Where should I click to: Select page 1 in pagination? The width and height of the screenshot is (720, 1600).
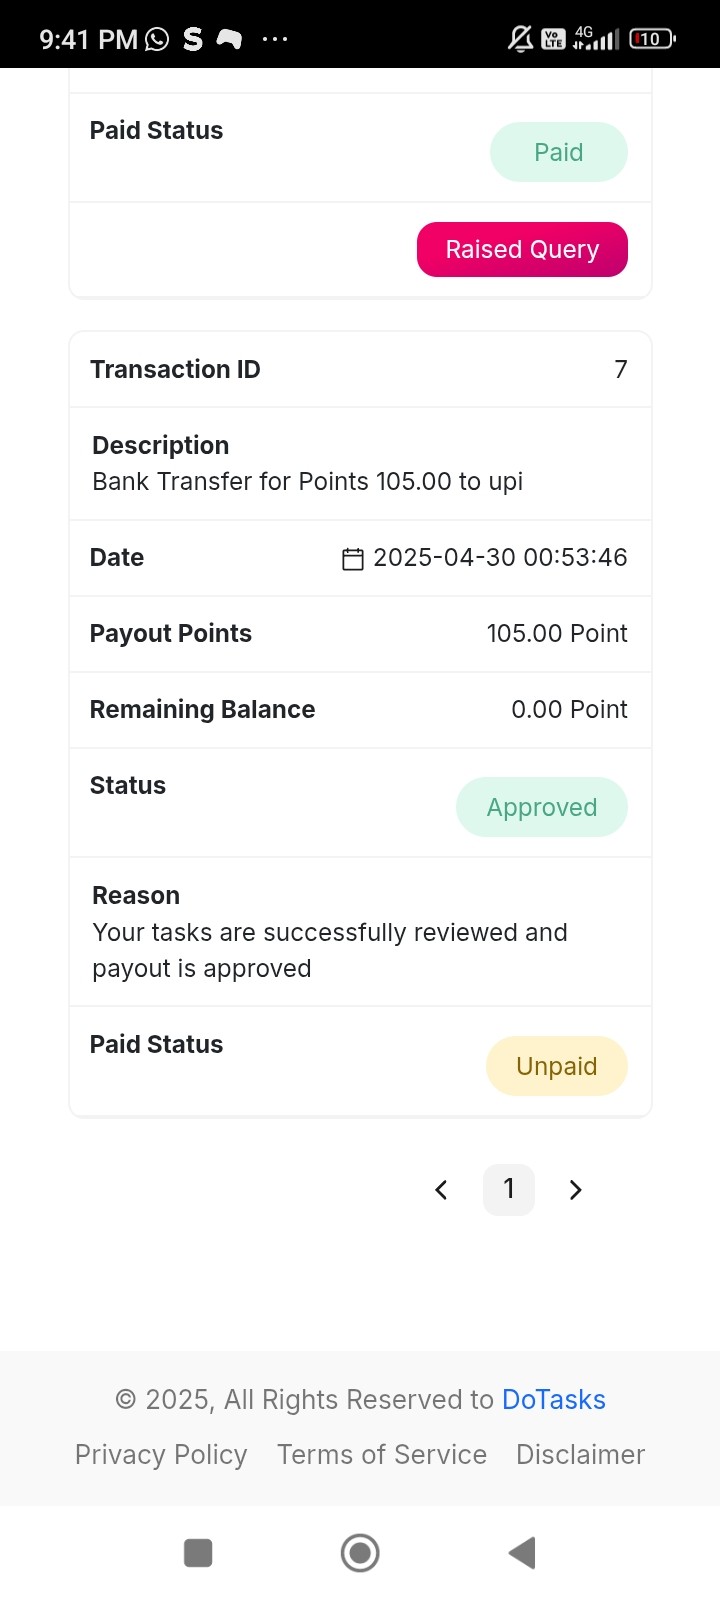509,1190
